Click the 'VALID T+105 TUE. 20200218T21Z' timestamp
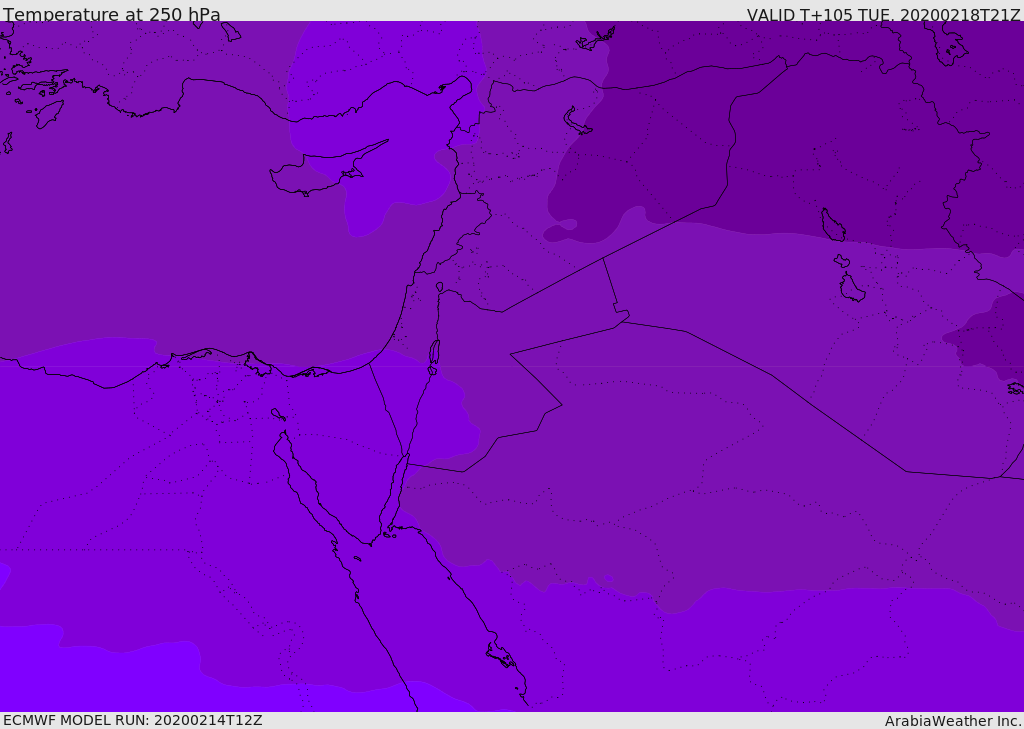This screenshot has width=1024, height=729. [884, 15]
